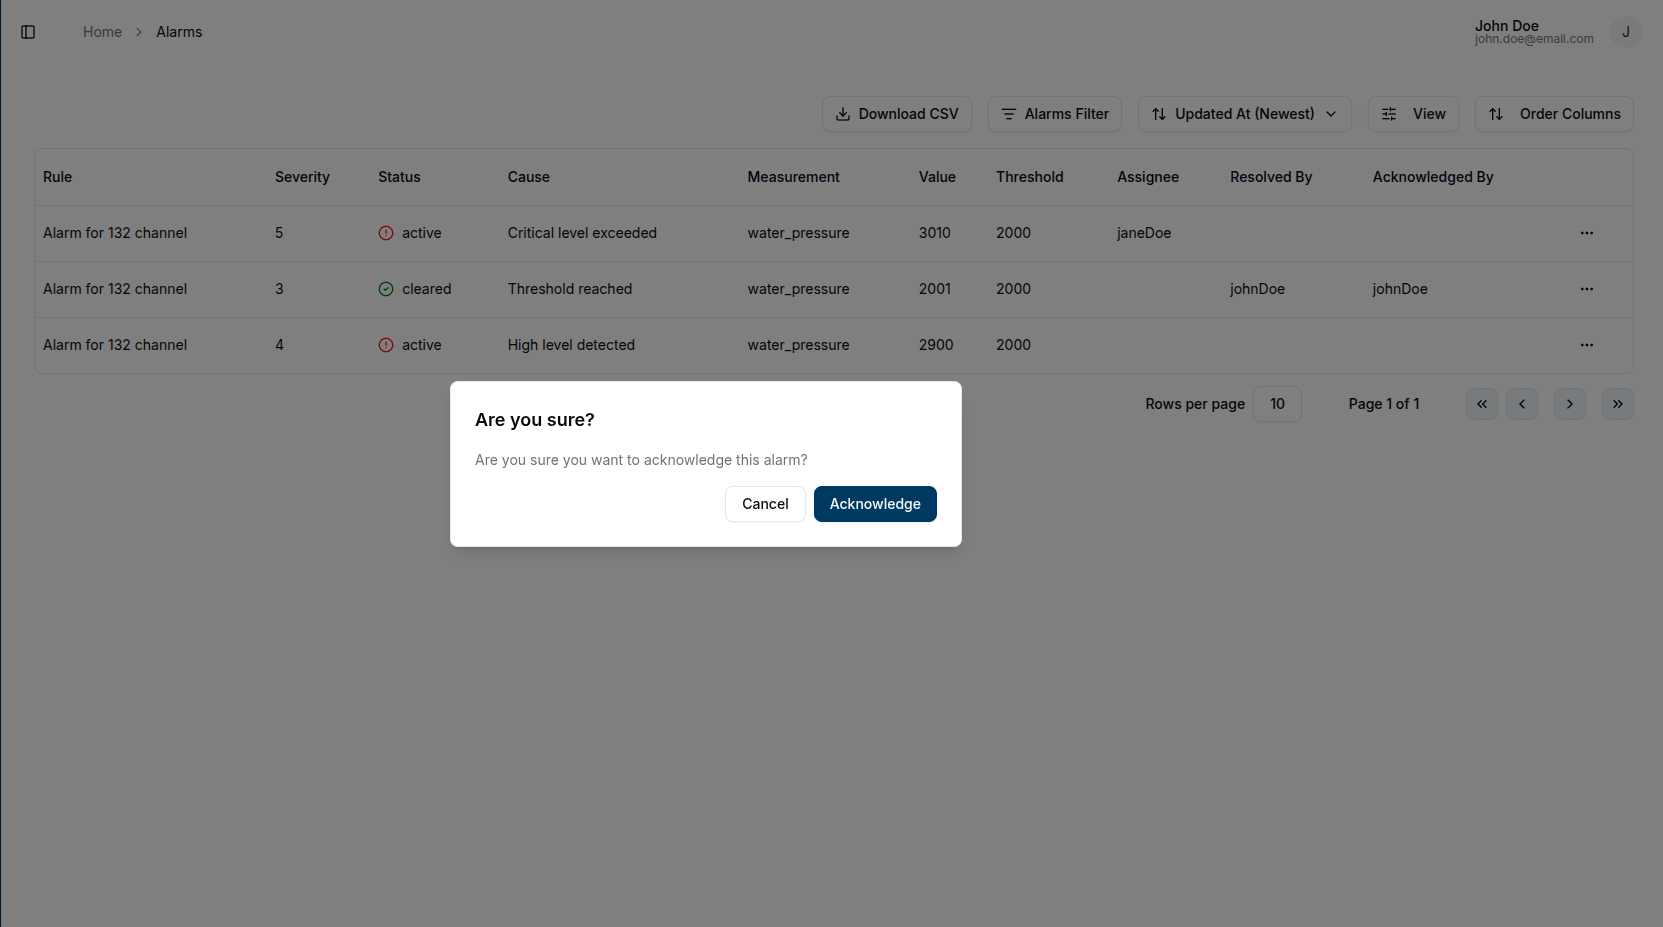
Task: Open row actions for severity 5 alarm
Action: tap(1586, 233)
